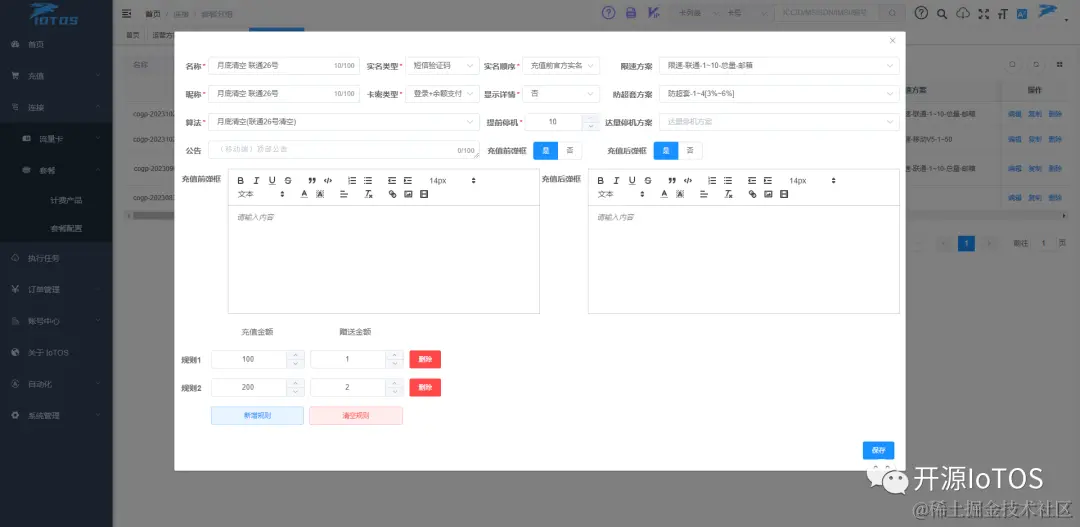This screenshot has width=1080, height=527.
Task: Click the 清空规则 button
Action: point(355,415)
